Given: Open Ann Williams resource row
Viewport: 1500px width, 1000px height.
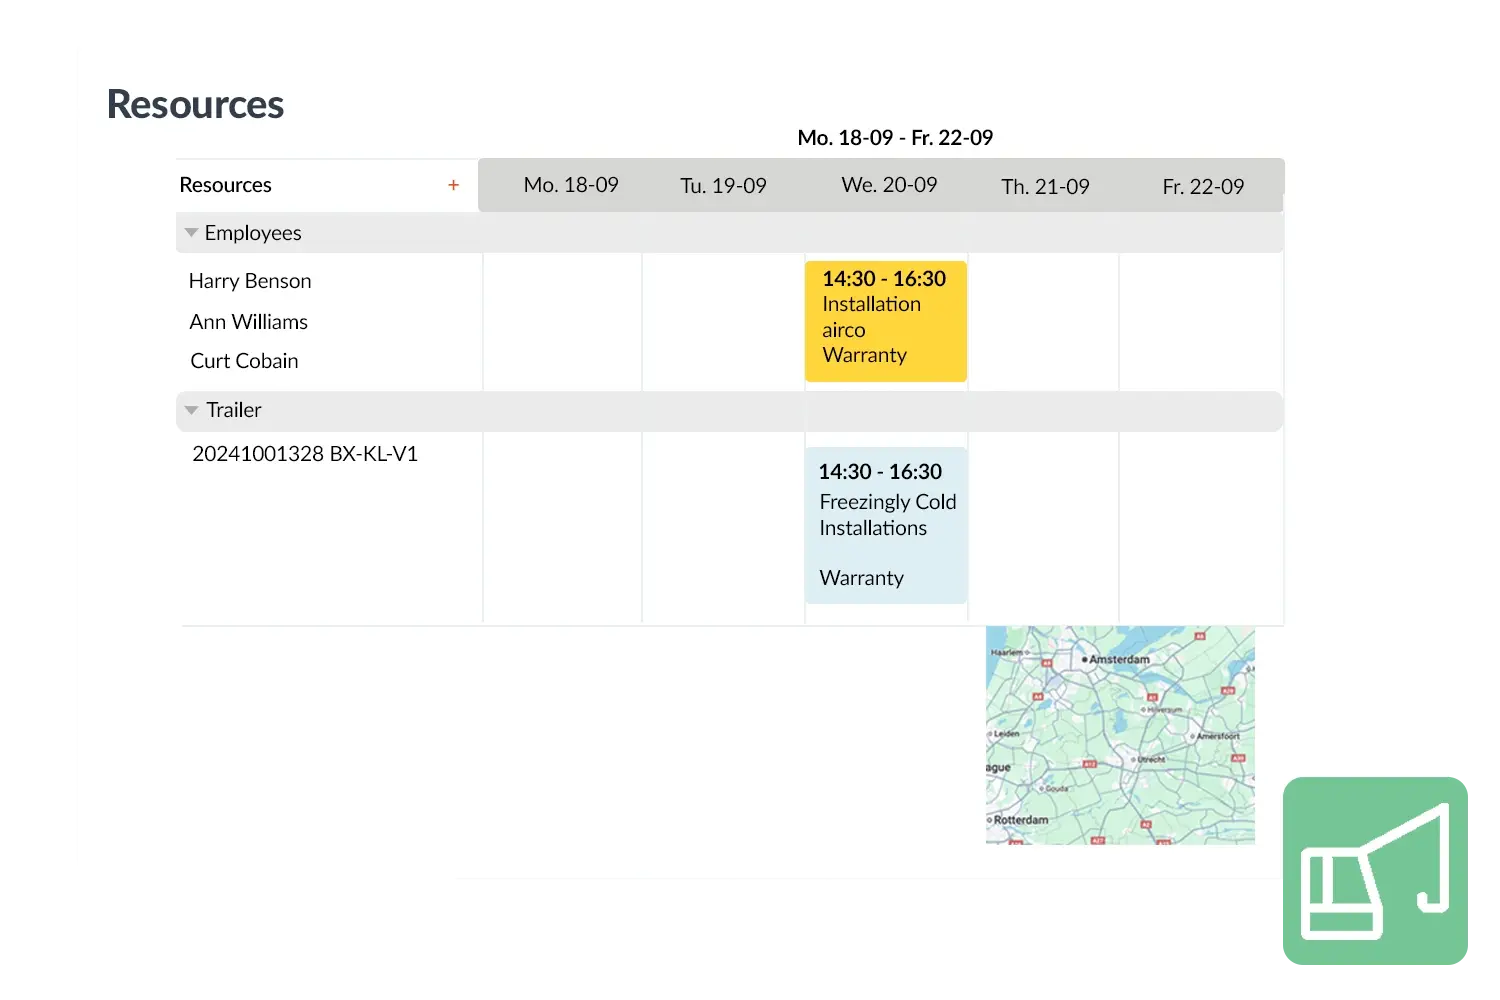Looking at the screenshot, I should click(x=249, y=322).
